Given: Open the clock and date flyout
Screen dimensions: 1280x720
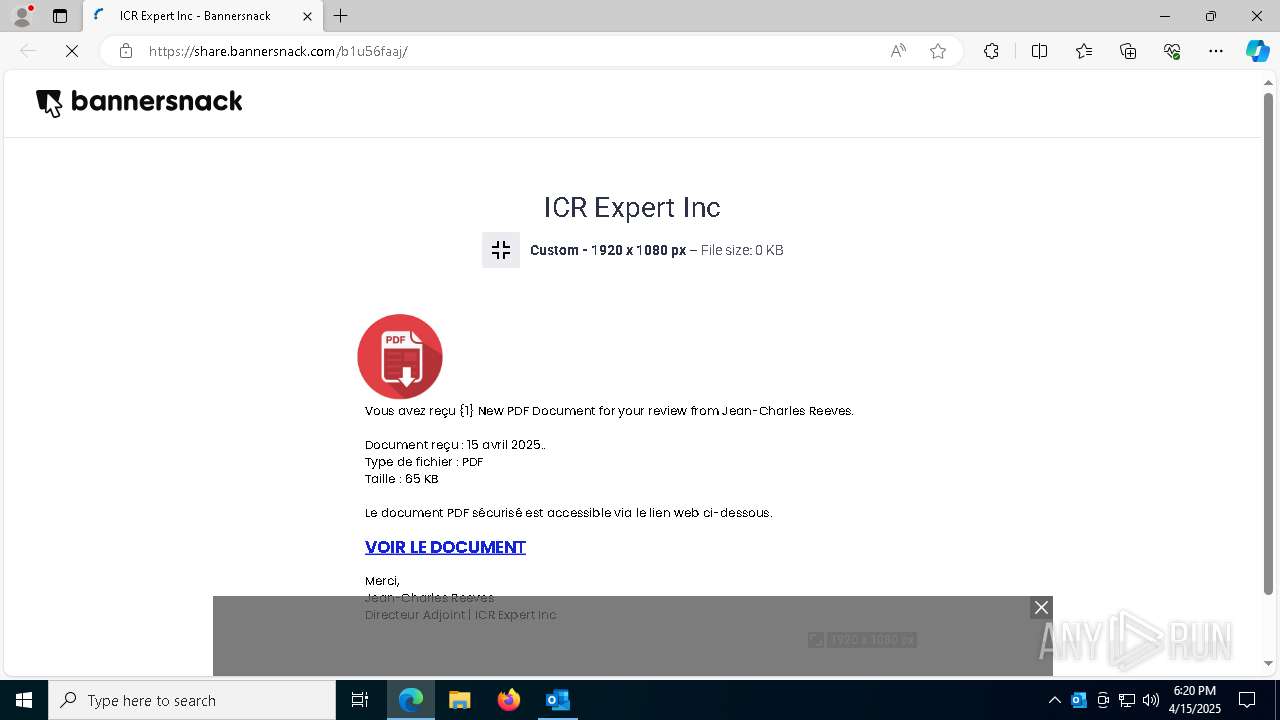Looking at the screenshot, I should (1195, 700).
